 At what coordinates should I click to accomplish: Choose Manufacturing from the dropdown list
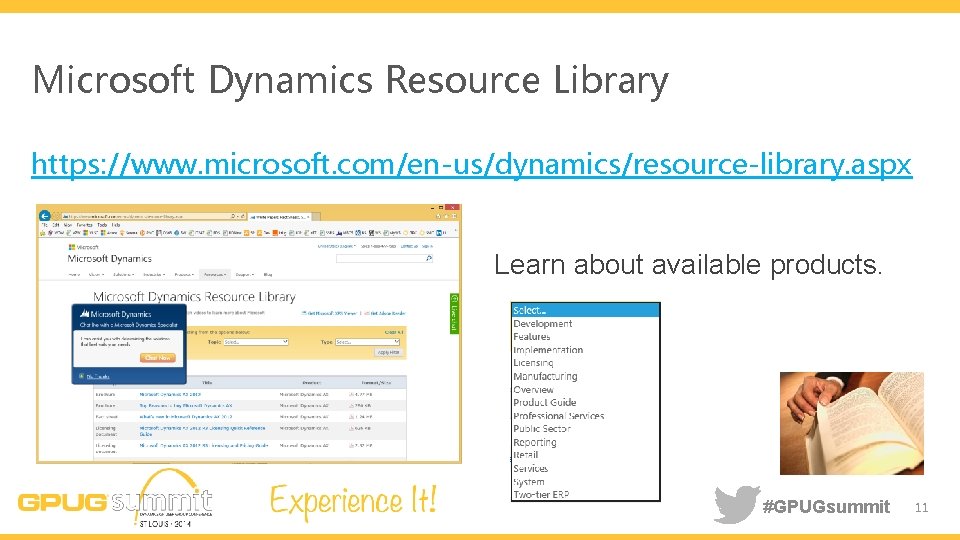[545, 376]
